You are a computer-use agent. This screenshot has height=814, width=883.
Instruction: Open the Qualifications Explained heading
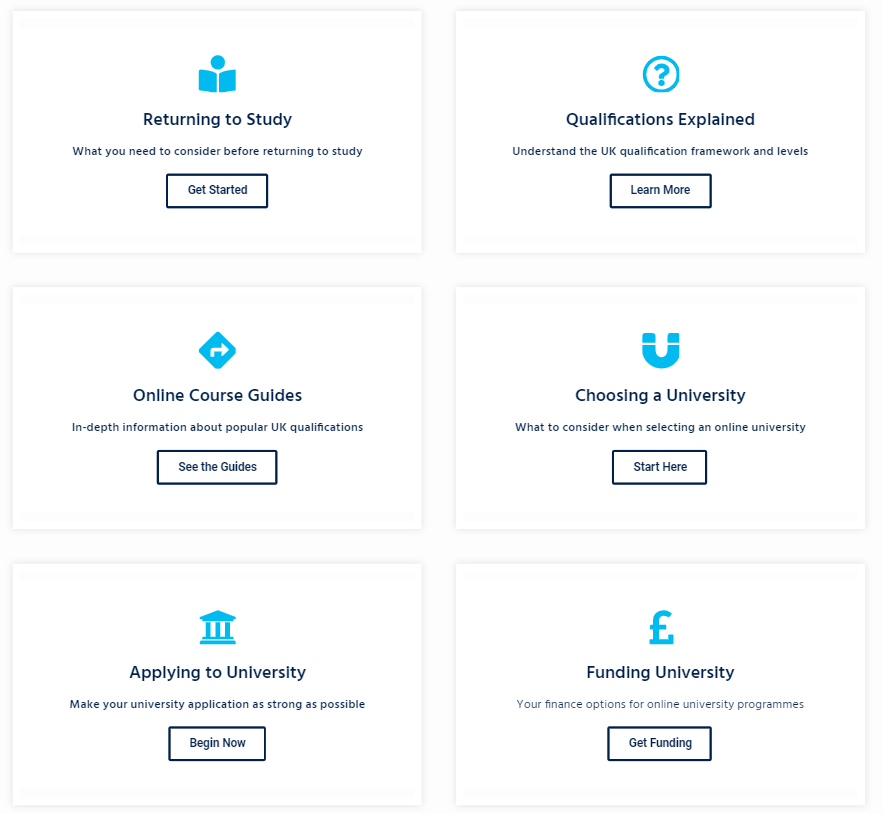(660, 119)
